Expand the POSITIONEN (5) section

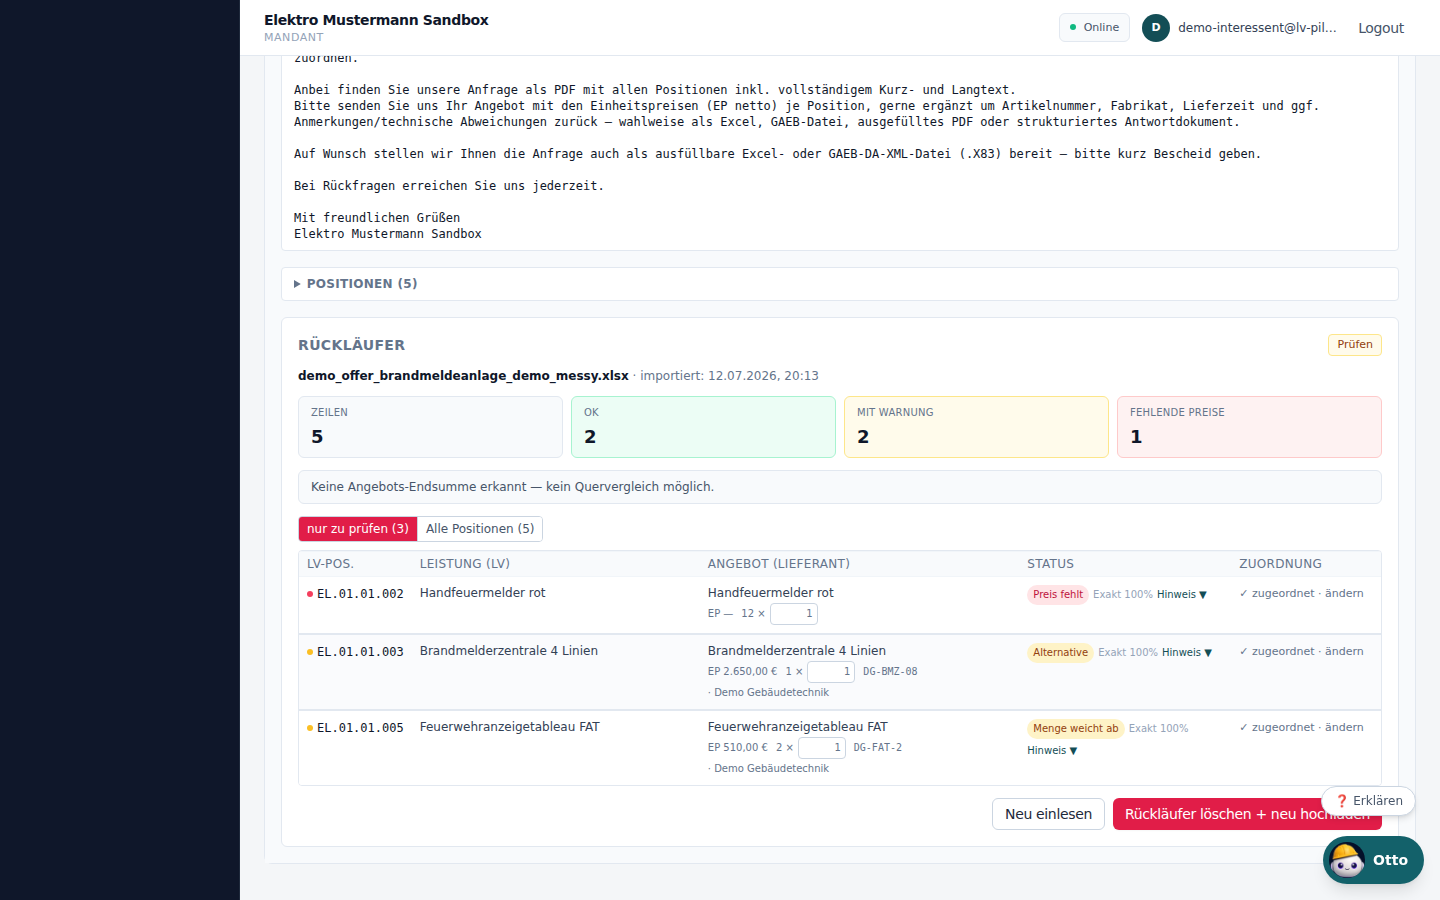pos(840,284)
